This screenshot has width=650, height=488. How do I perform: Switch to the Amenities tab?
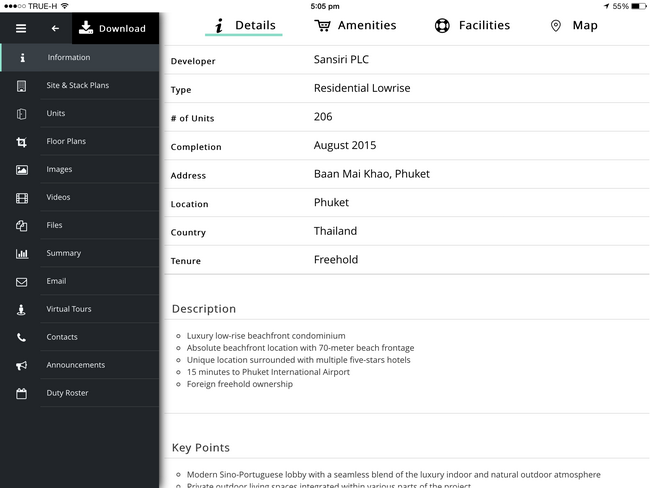pyautogui.click(x=355, y=26)
